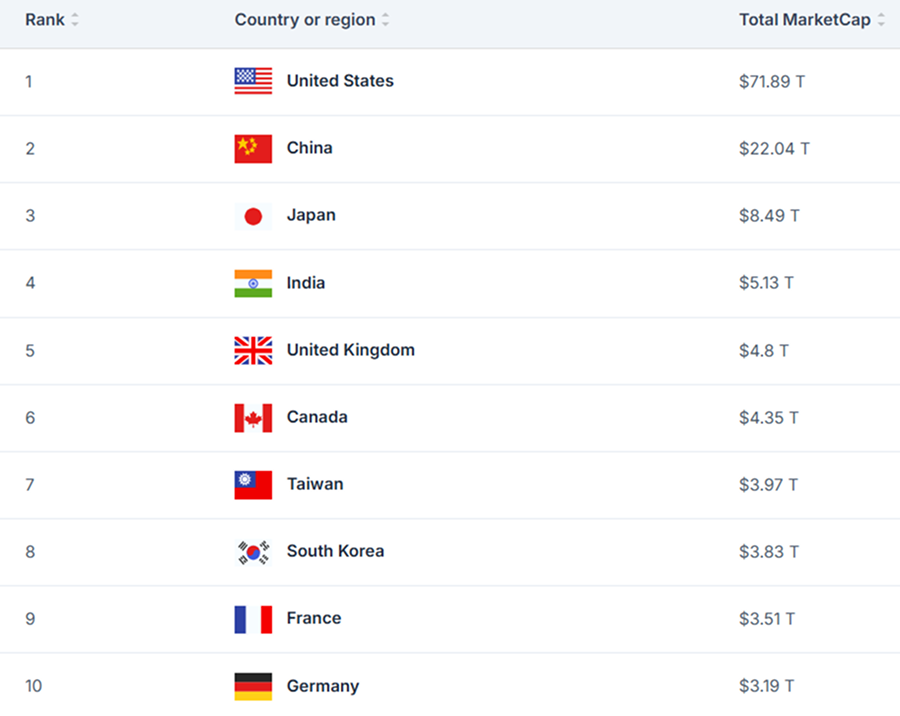900x716 pixels.
Task: Click the United Kingdom flag icon
Action: coord(253,350)
